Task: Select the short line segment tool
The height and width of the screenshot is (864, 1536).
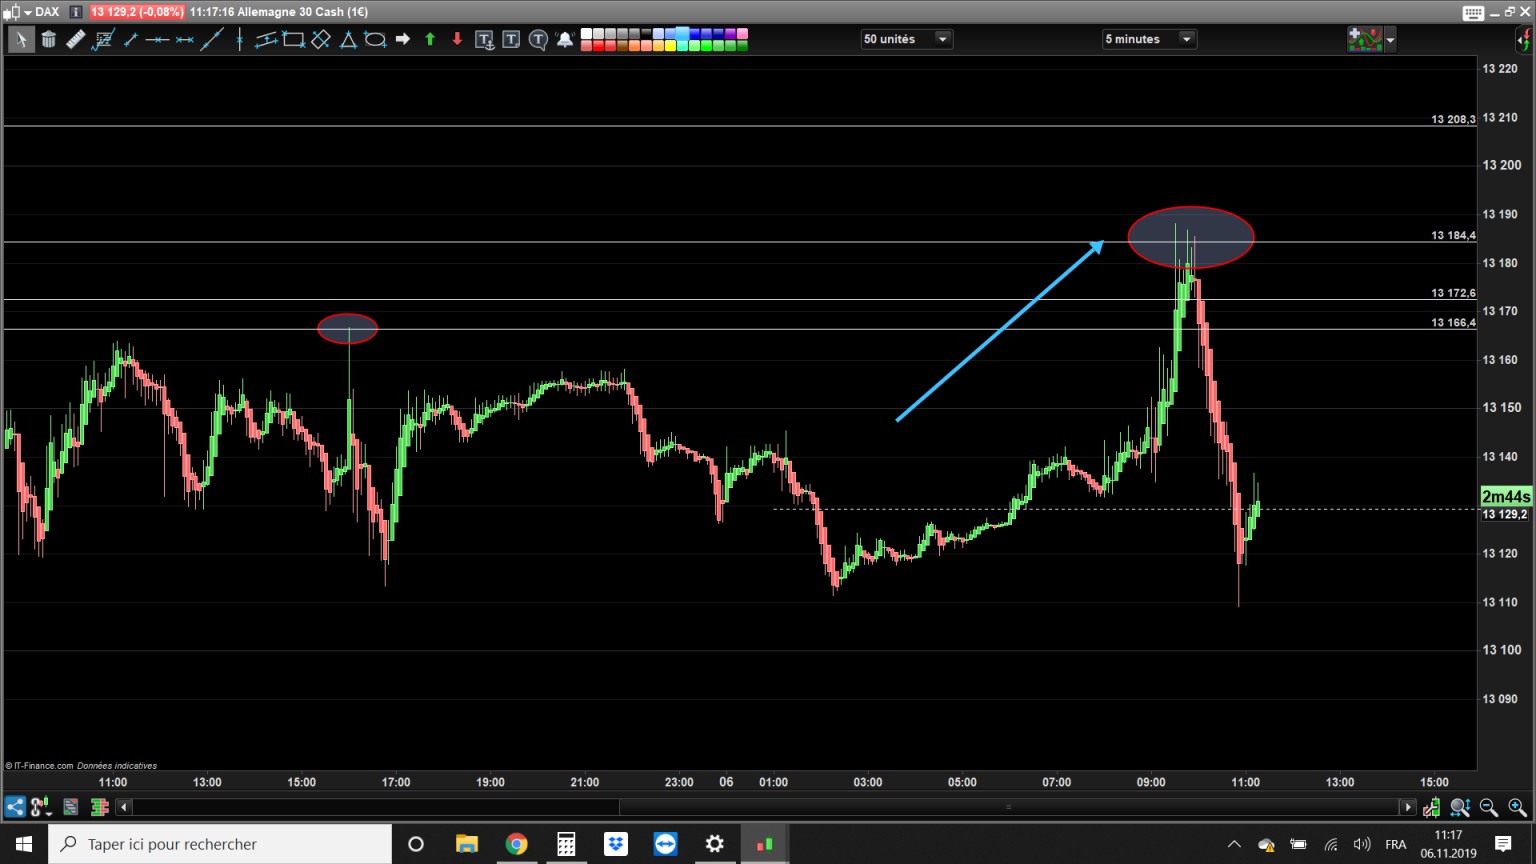Action: click(130, 39)
